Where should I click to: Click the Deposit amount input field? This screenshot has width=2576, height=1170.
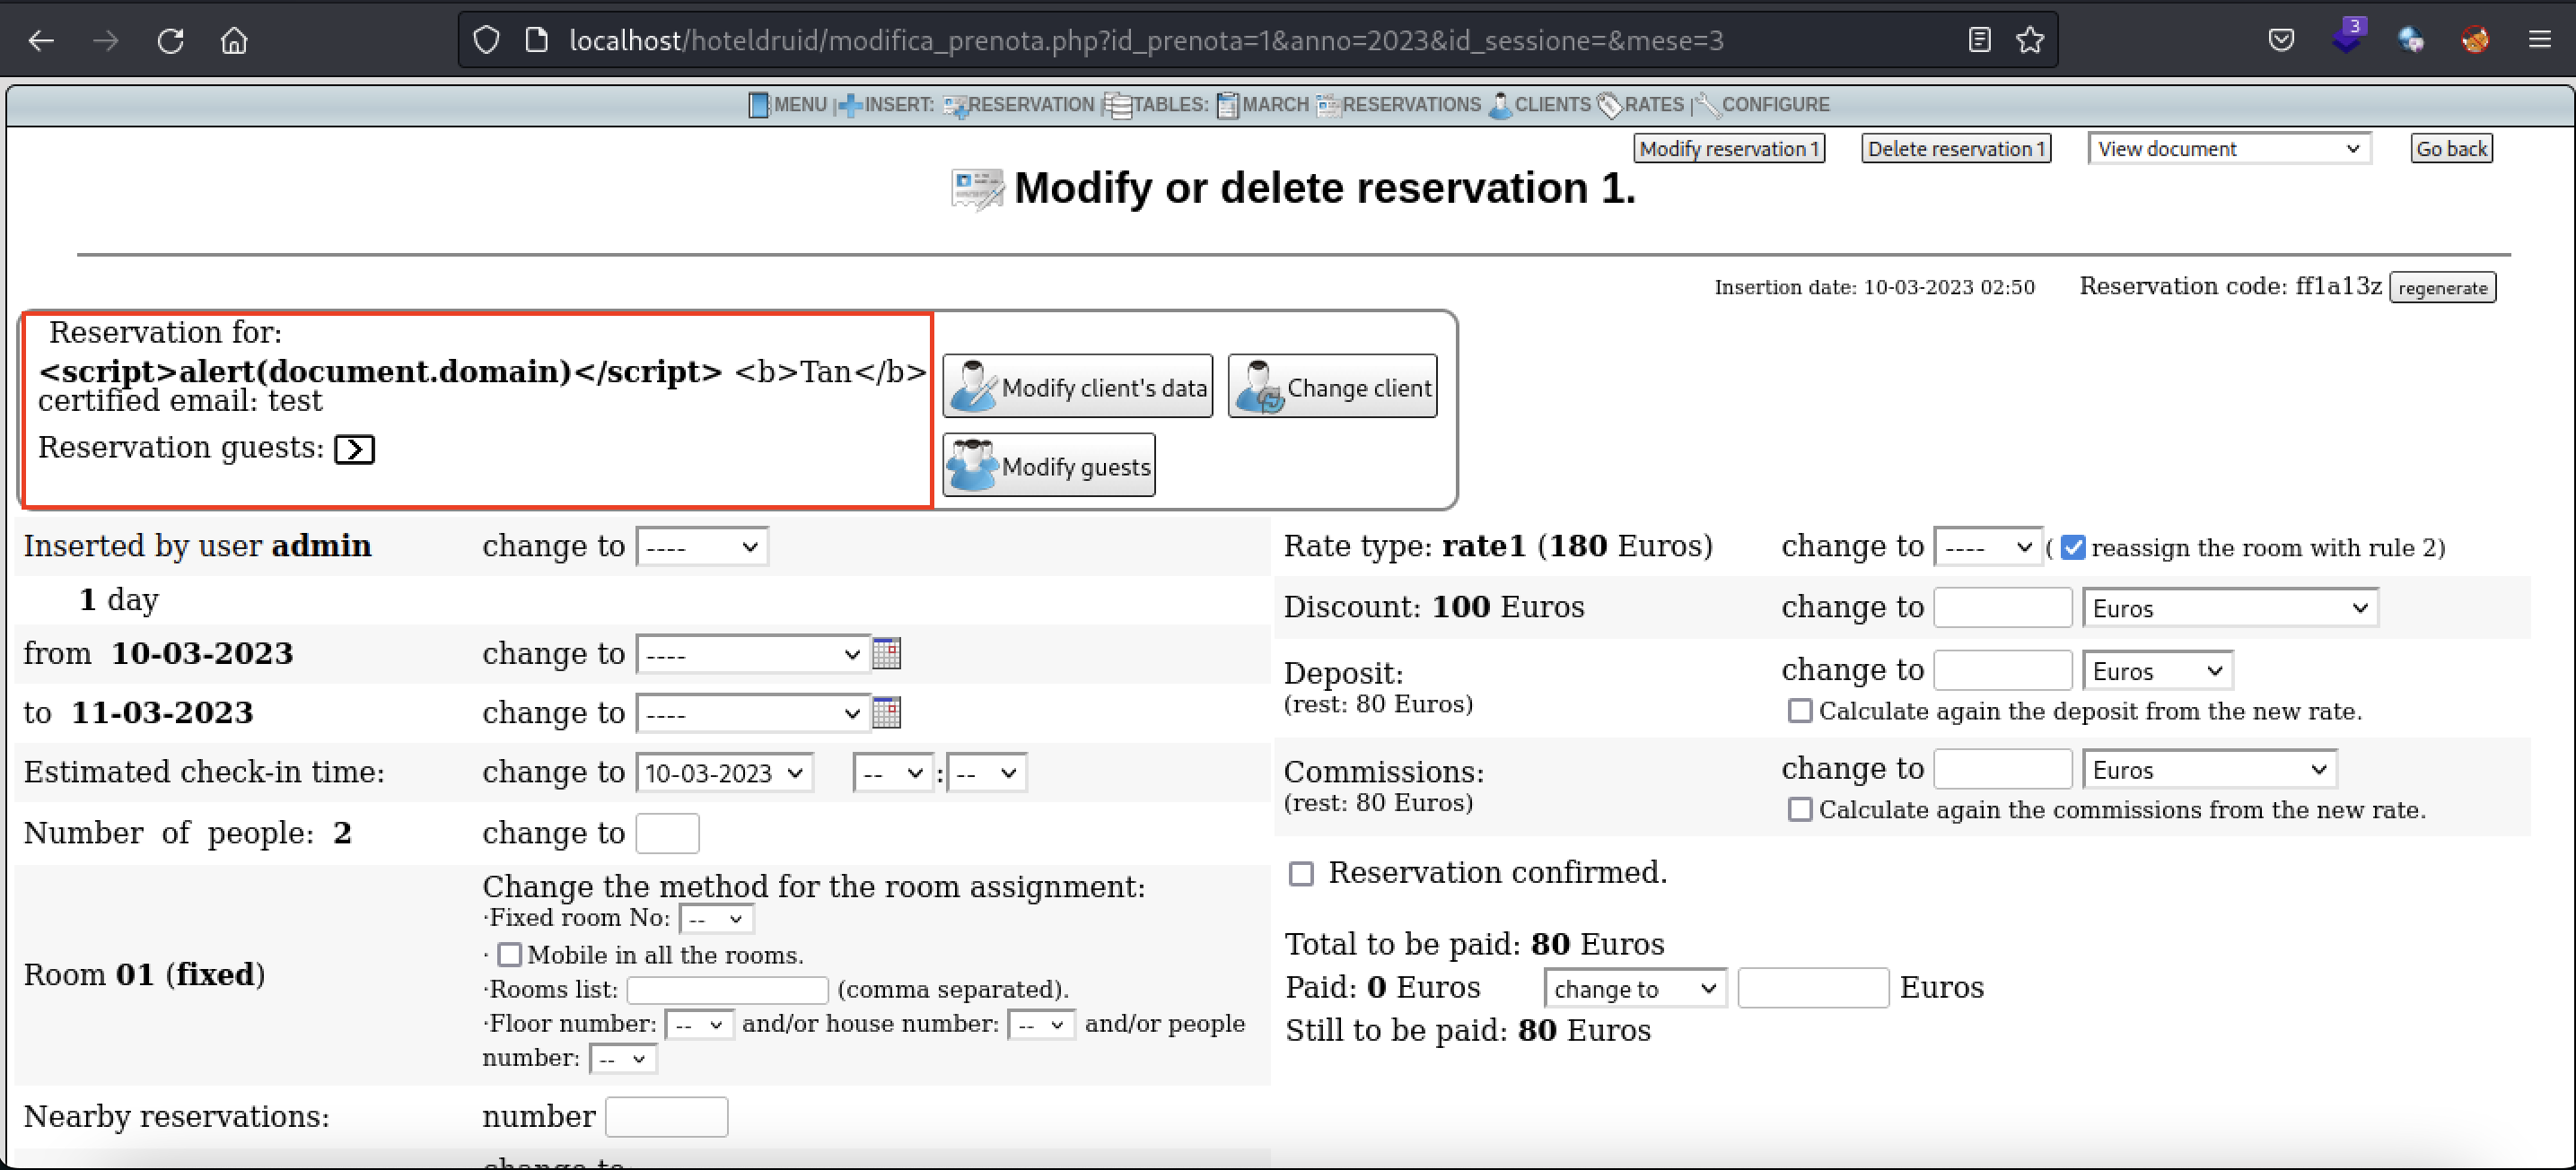(2002, 670)
